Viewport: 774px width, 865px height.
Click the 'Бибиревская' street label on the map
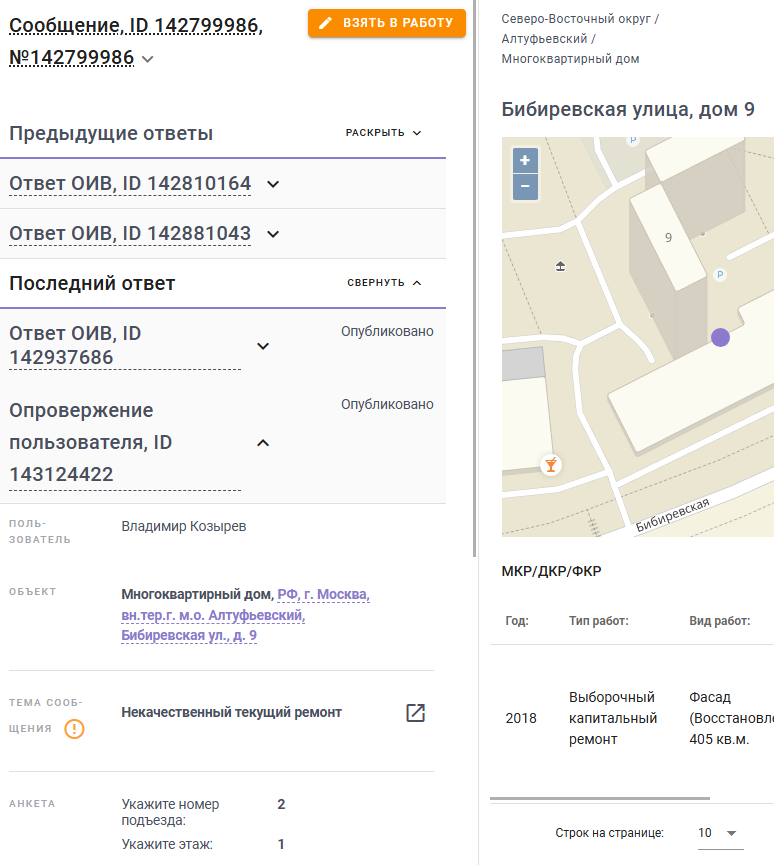pos(672,516)
